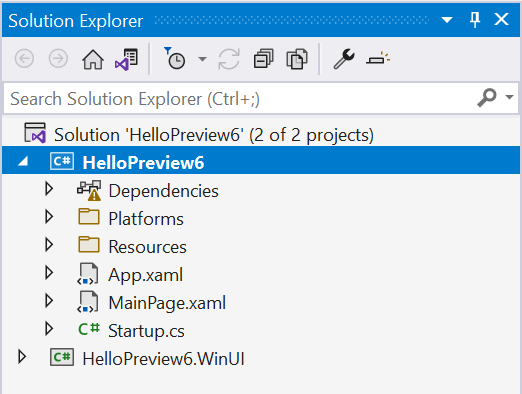The width and height of the screenshot is (522, 394).
Task: Click the Solution Explorer title text
Action: [x=76, y=21]
